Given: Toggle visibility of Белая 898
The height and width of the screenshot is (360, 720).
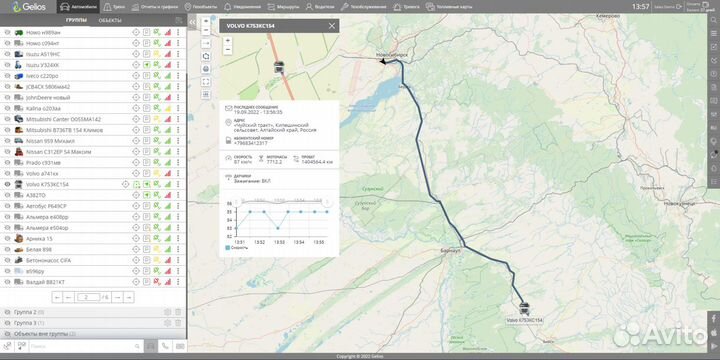Looking at the screenshot, I should click(x=7, y=249).
